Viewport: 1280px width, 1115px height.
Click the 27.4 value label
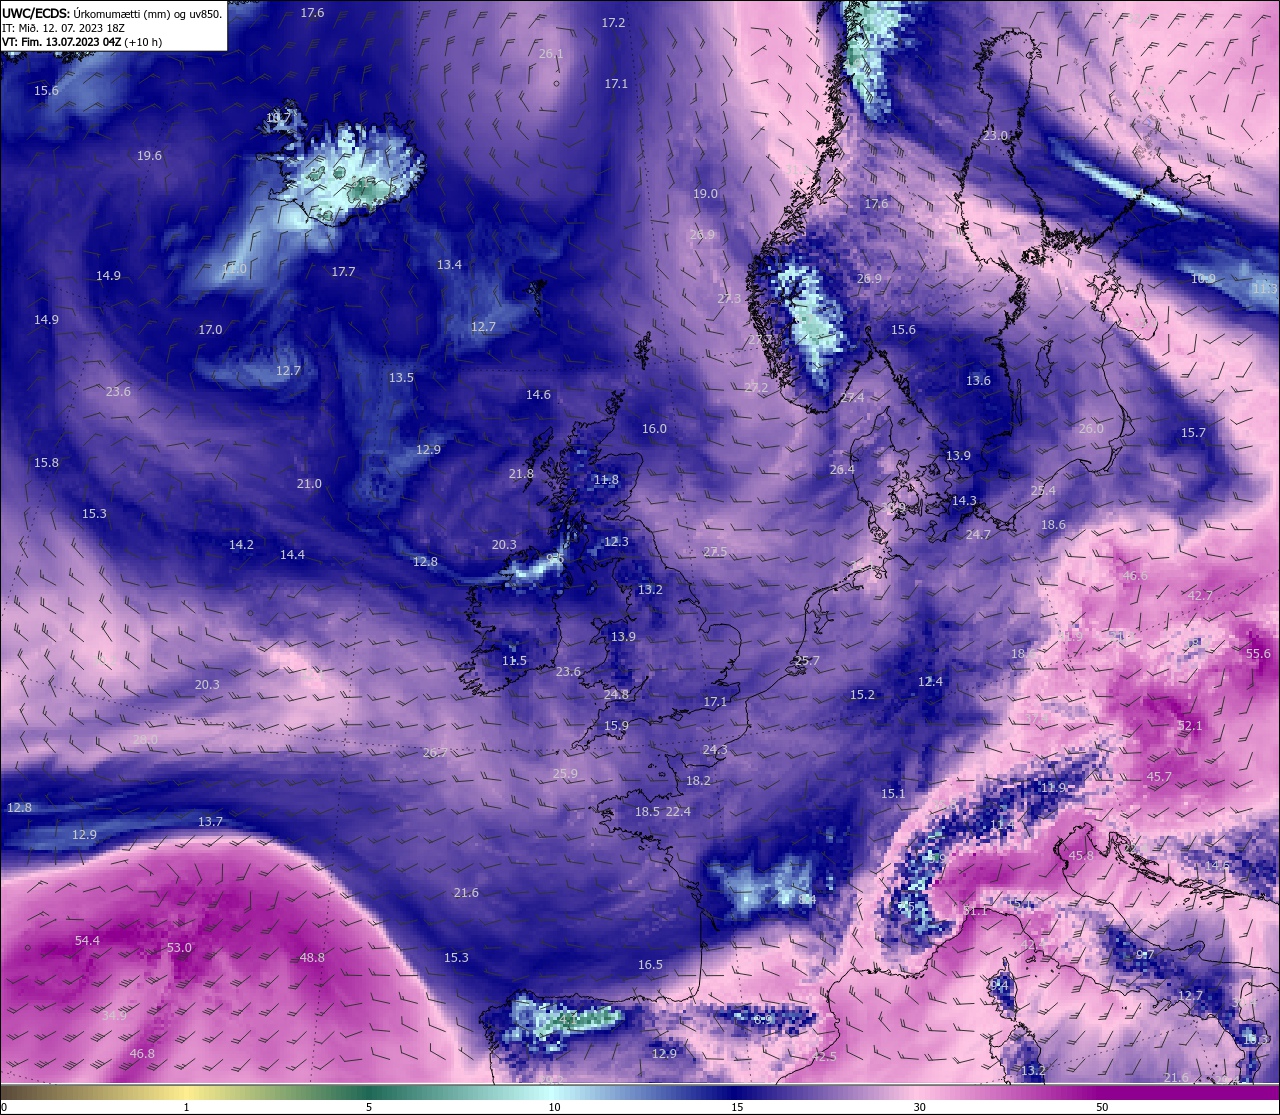(x=852, y=398)
